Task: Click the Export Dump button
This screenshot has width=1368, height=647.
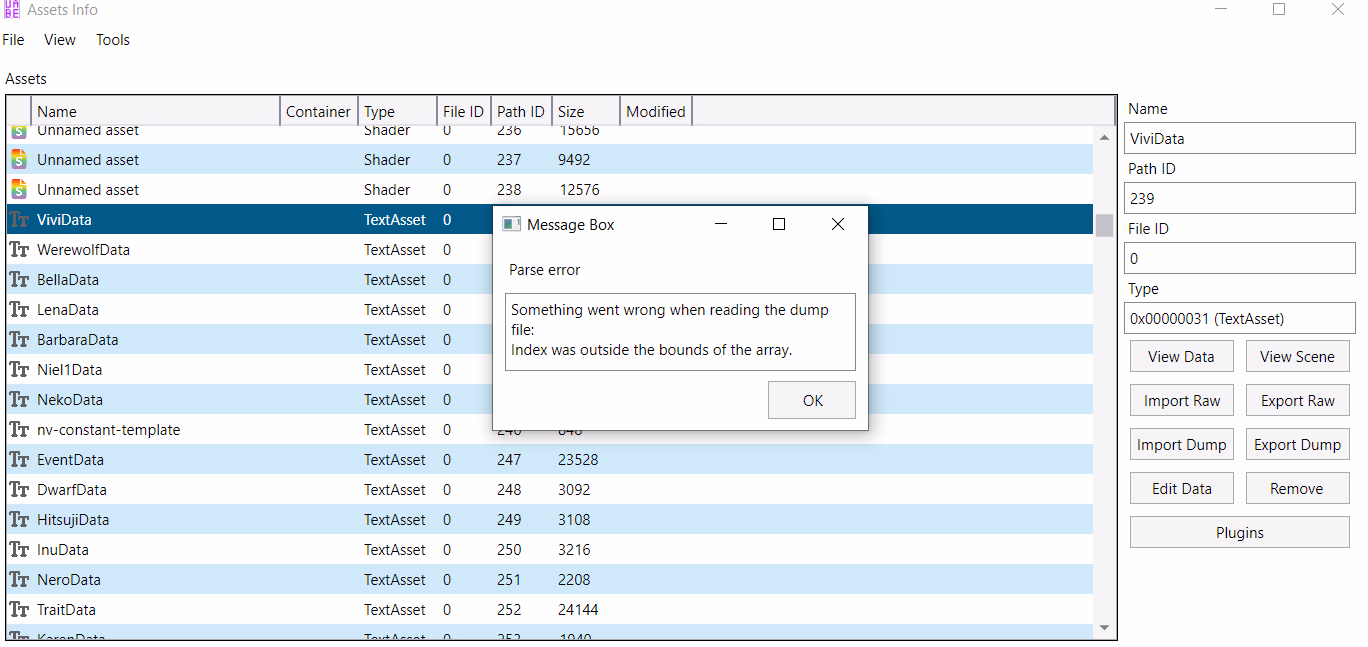Action: click(1297, 445)
